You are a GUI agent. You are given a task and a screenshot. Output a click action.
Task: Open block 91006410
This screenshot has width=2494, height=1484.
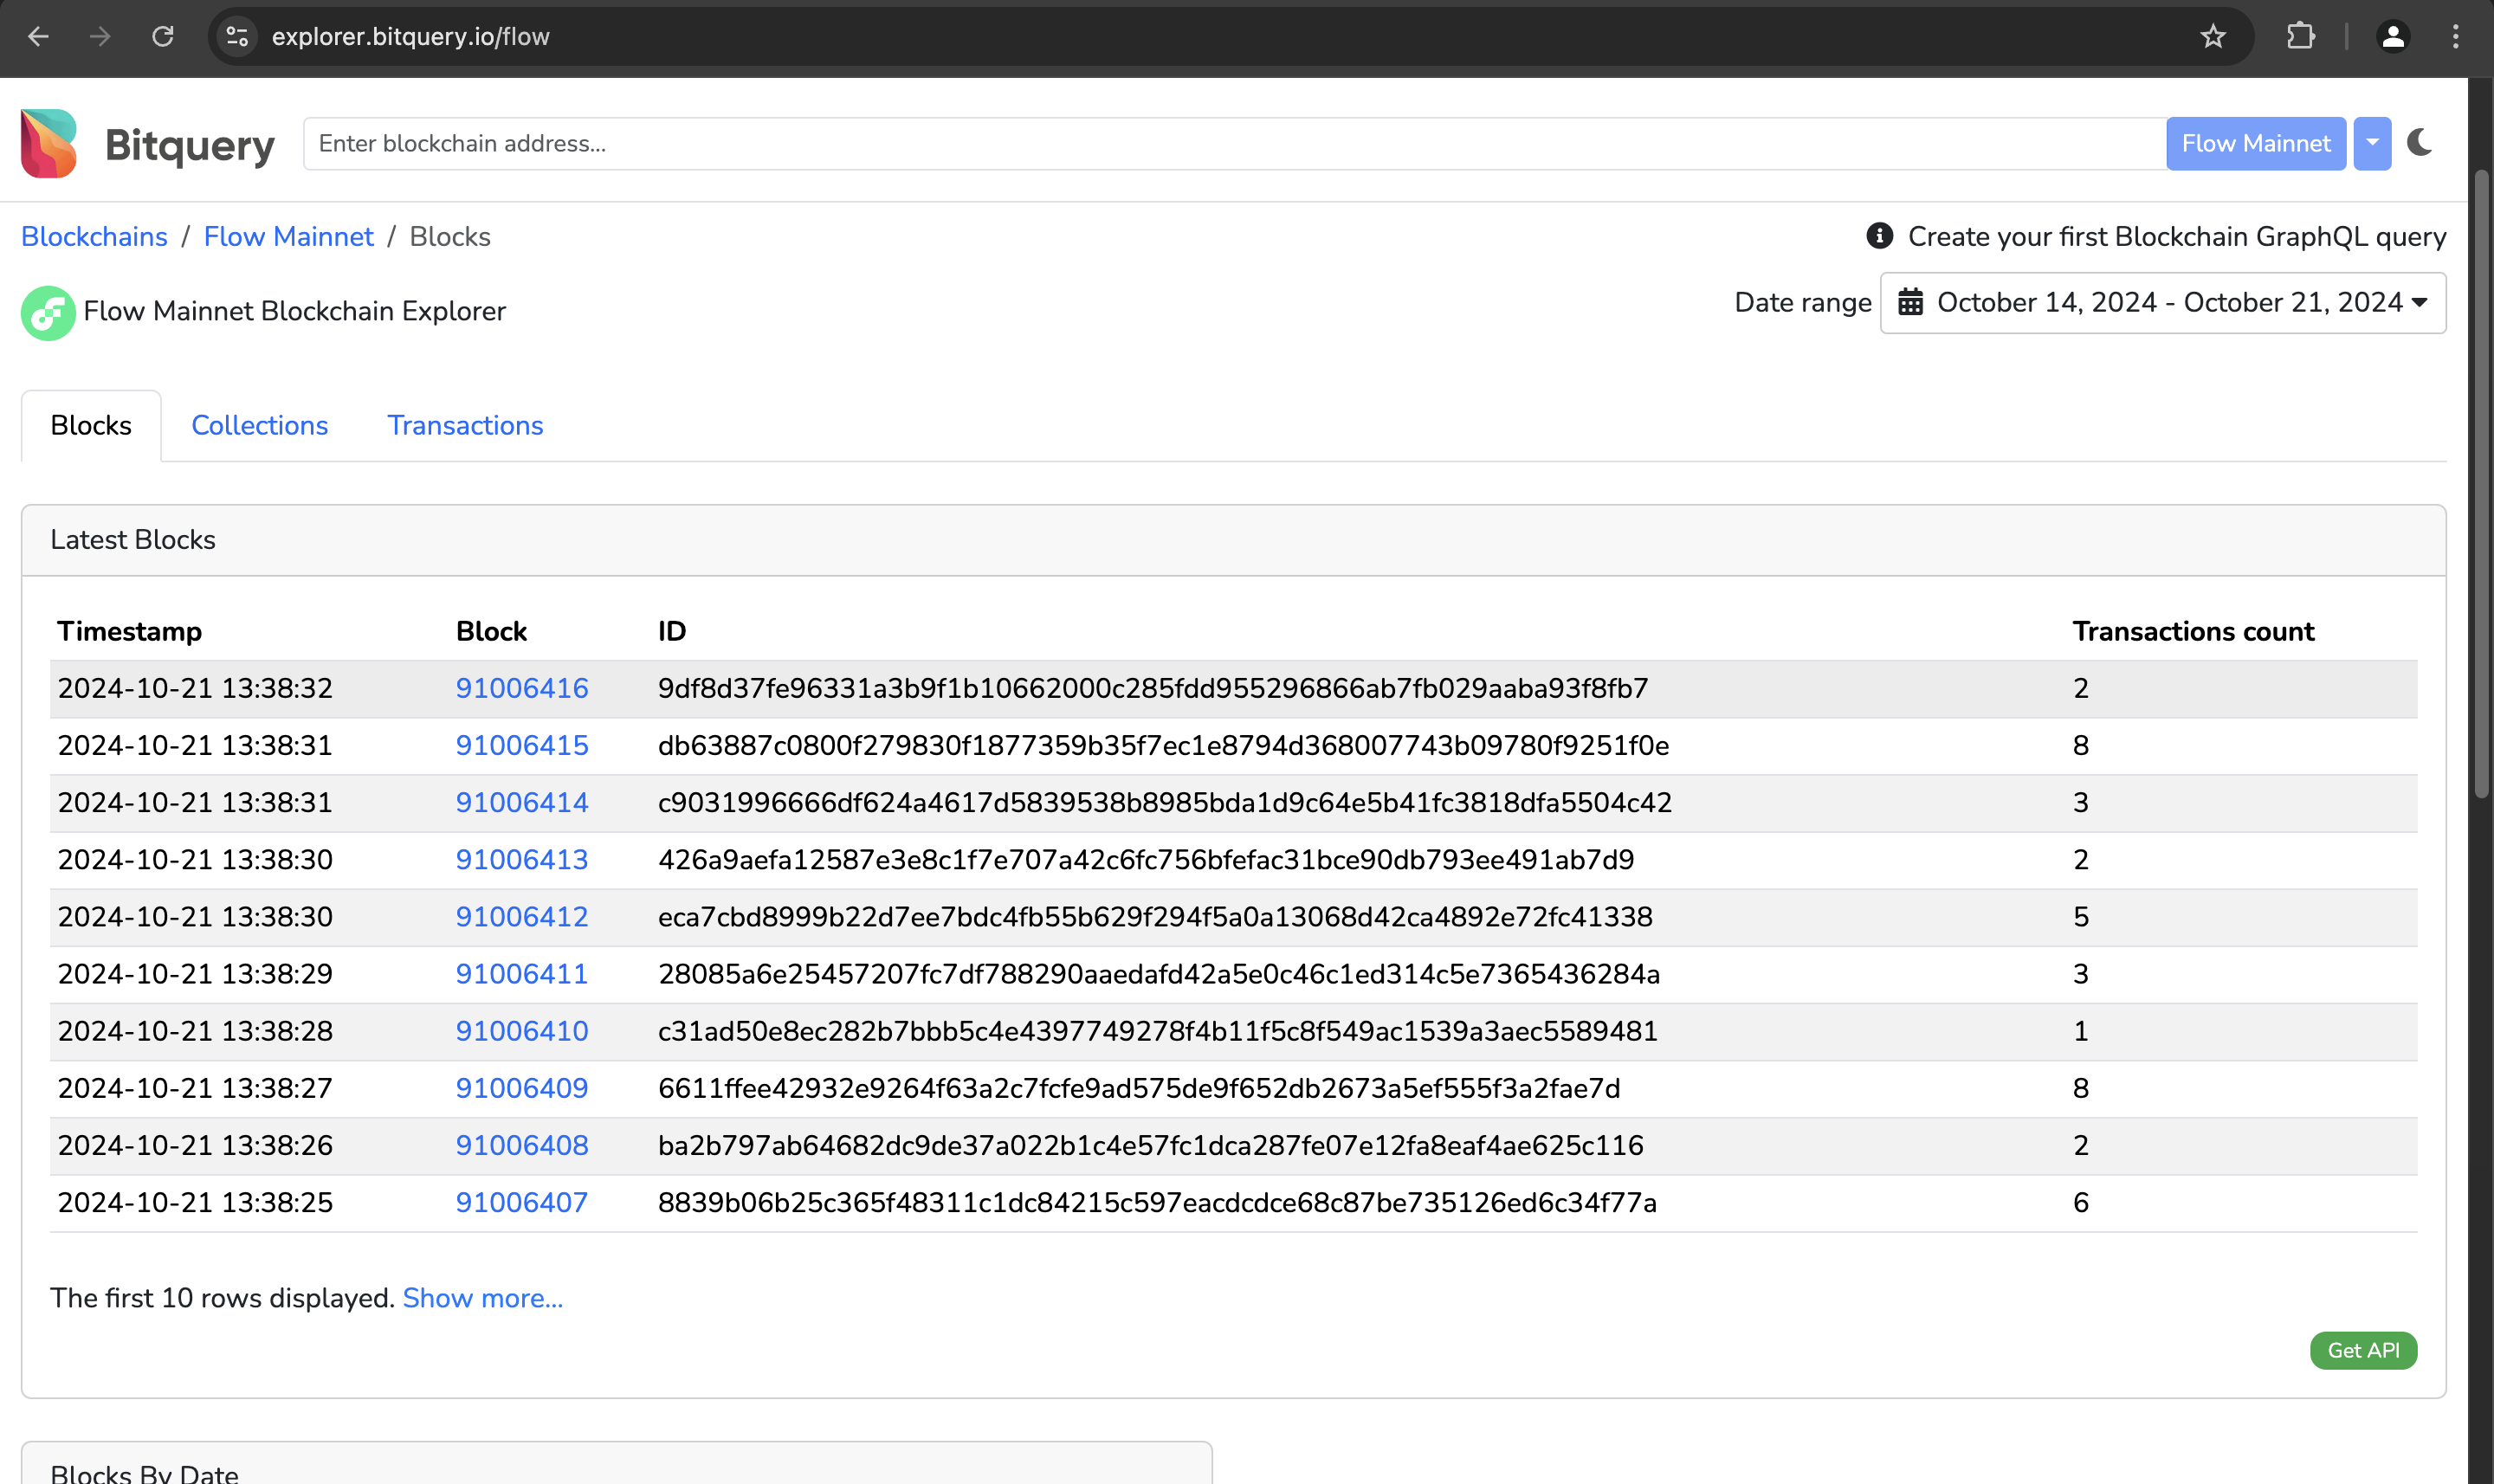click(x=521, y=1031)
